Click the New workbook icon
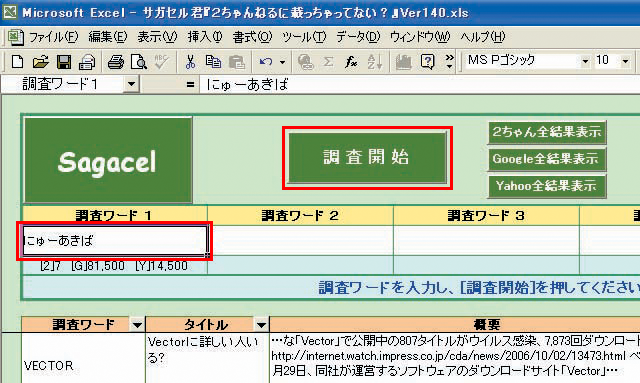This screenshot has height=383, width=640. coord(17,62)
